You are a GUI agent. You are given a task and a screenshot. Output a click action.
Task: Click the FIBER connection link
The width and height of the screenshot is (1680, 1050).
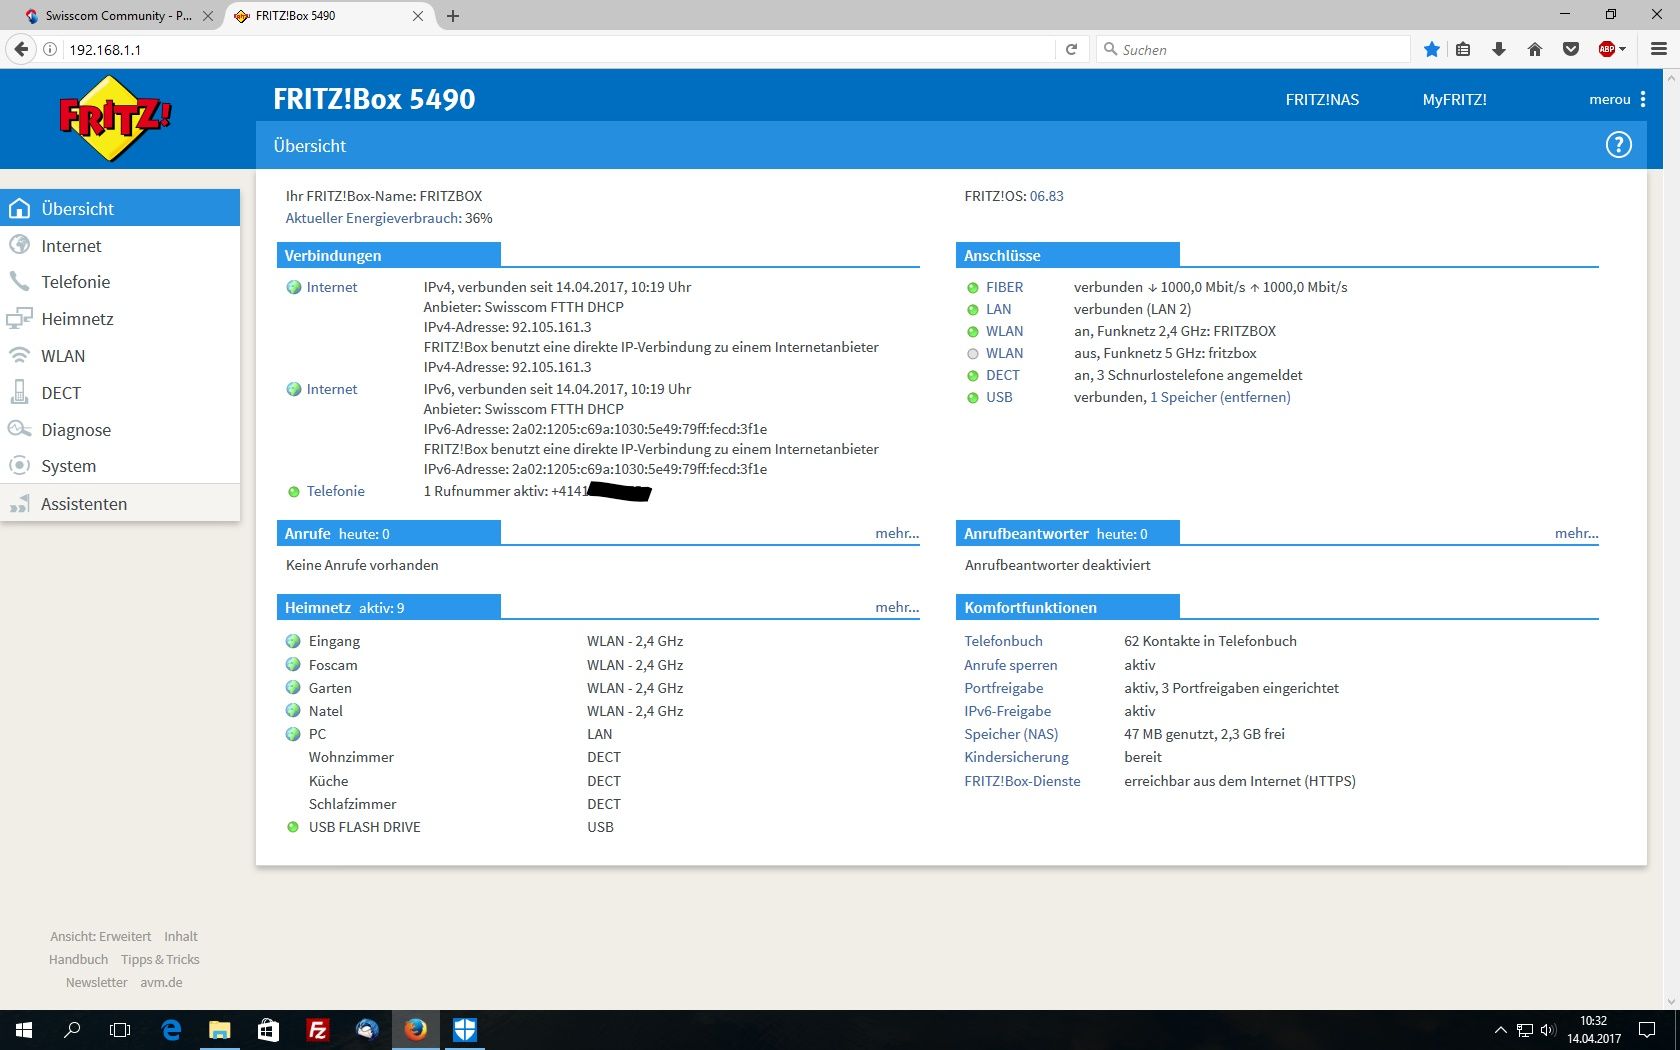1004,287
